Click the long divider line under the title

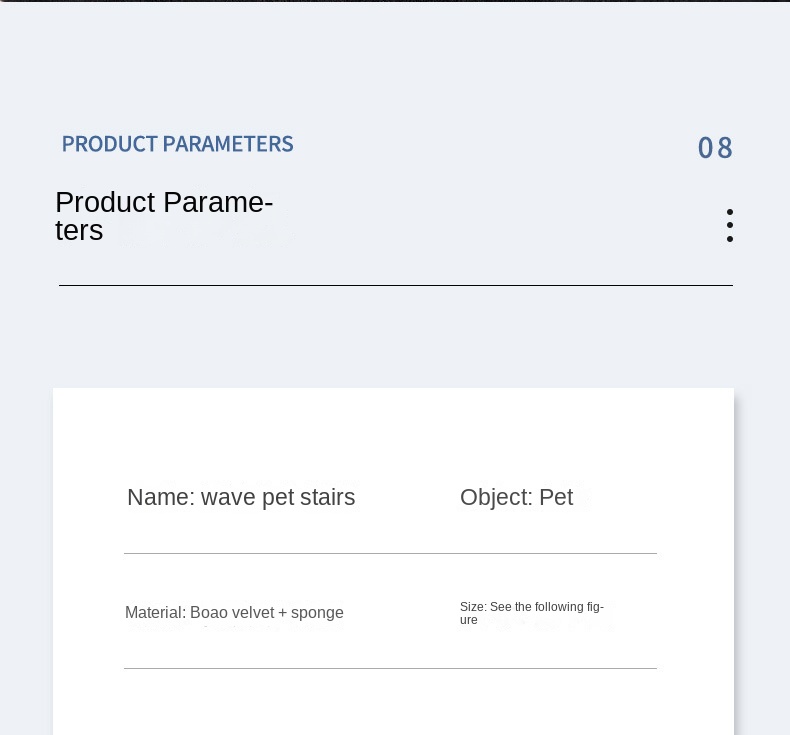point(395,286)
